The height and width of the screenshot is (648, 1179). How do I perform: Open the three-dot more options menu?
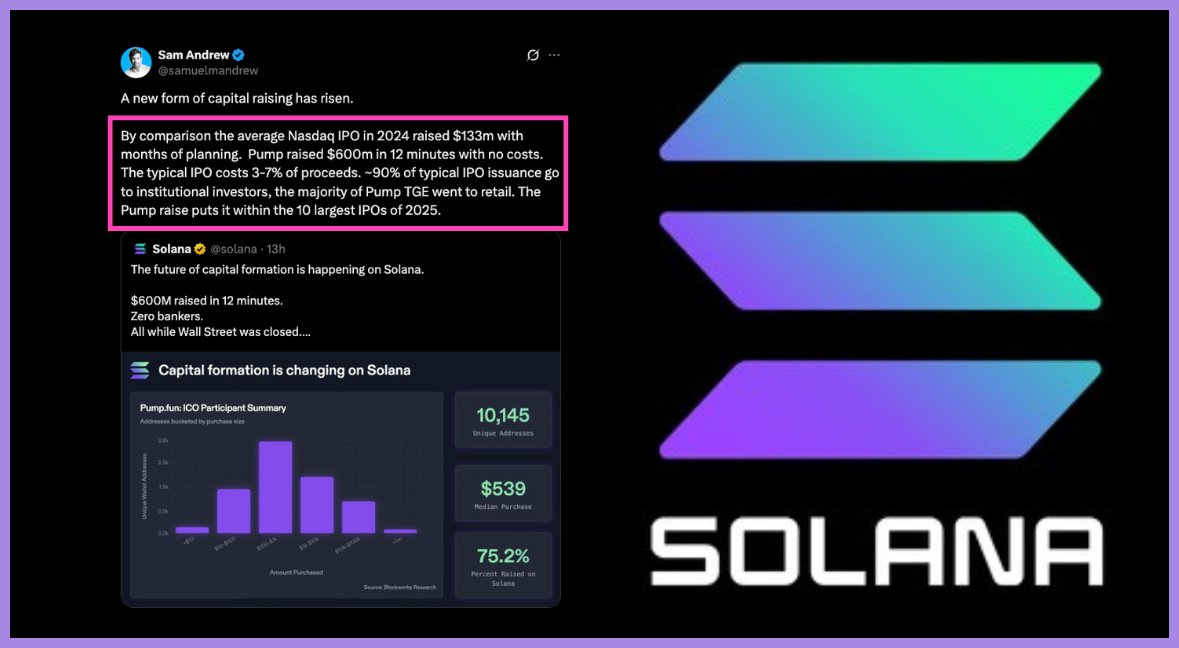click(x=554, y=55)
